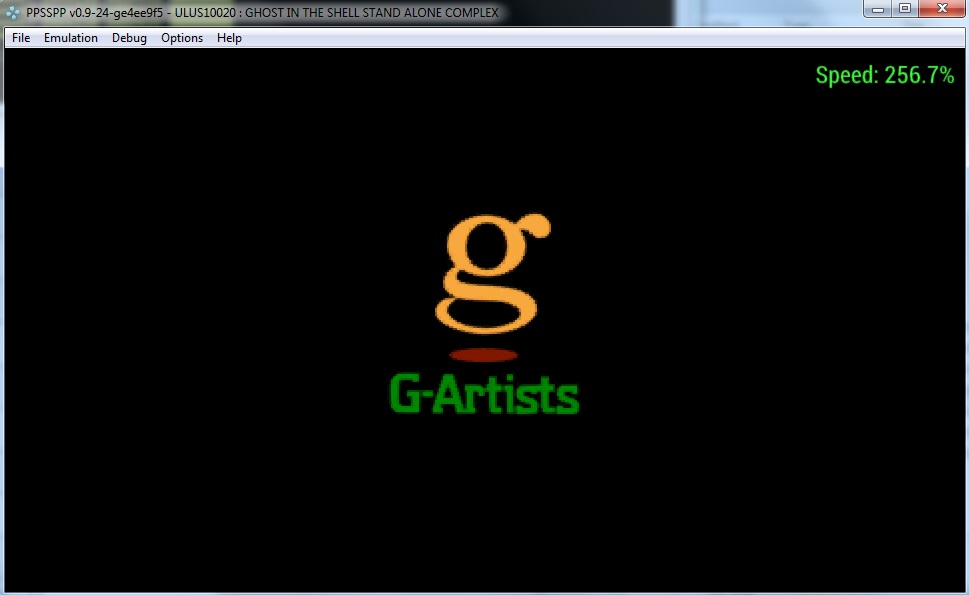Click the dark red oval under the logo
This screenshot has height=595, width=969.
tap(483, 355)
